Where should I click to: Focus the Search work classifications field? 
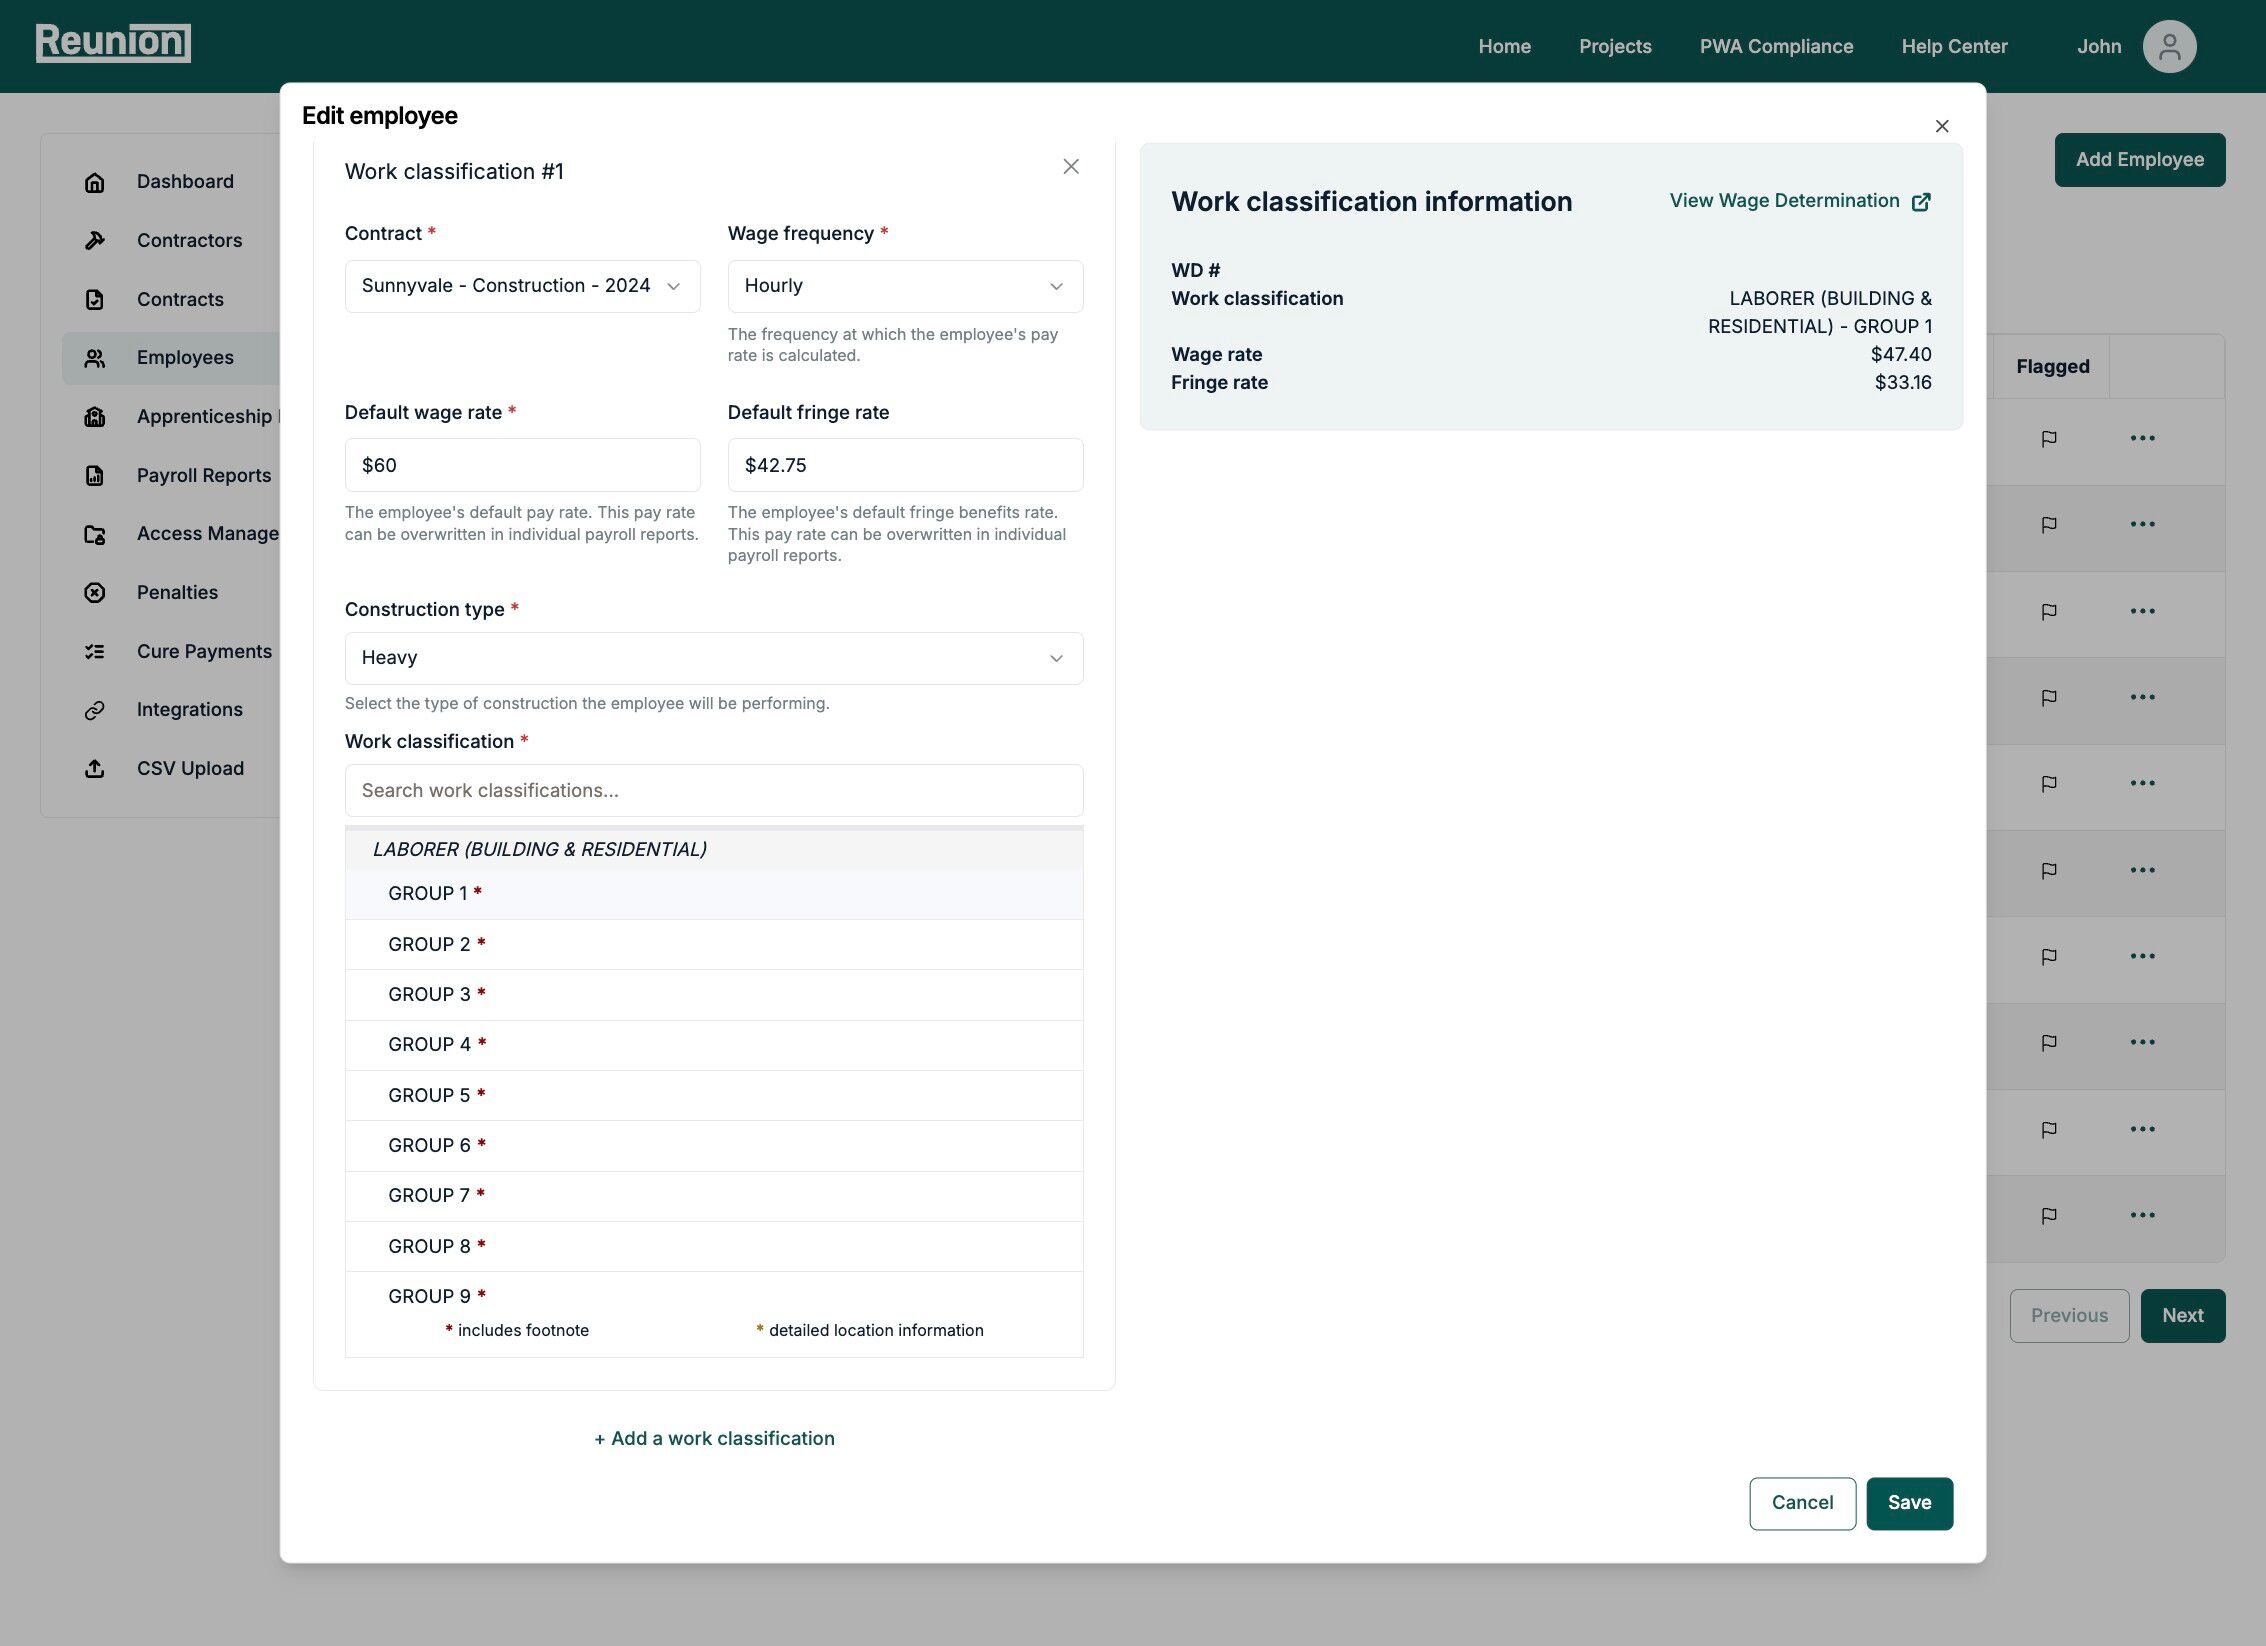[x=713, y=790]
